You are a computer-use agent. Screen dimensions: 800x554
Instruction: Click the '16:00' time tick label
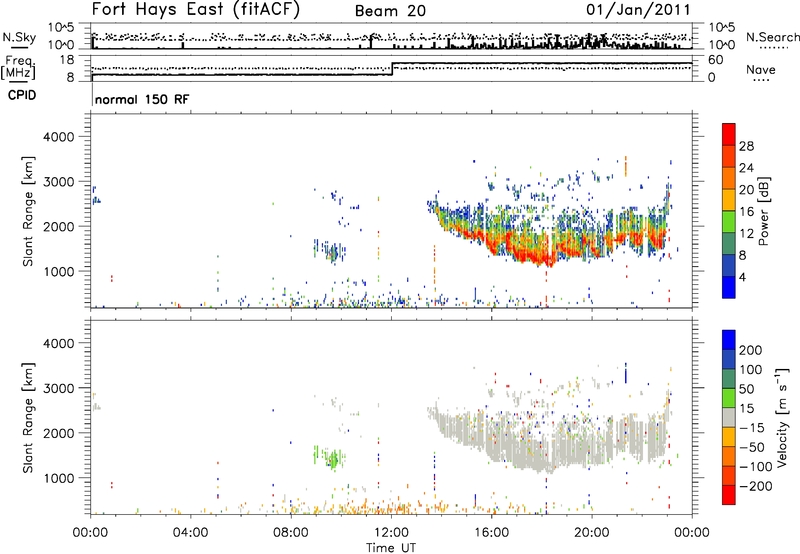(x=491, y=532)
